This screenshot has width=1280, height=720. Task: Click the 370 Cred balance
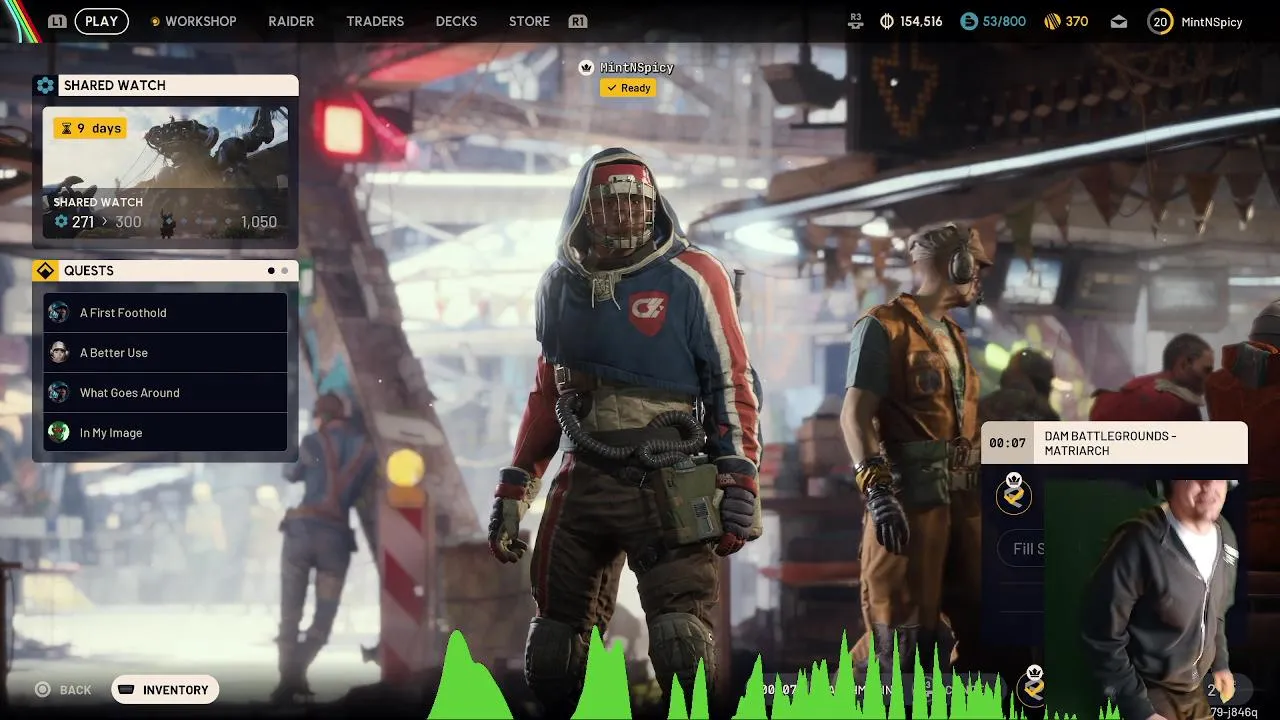[x=1077, y=21]
